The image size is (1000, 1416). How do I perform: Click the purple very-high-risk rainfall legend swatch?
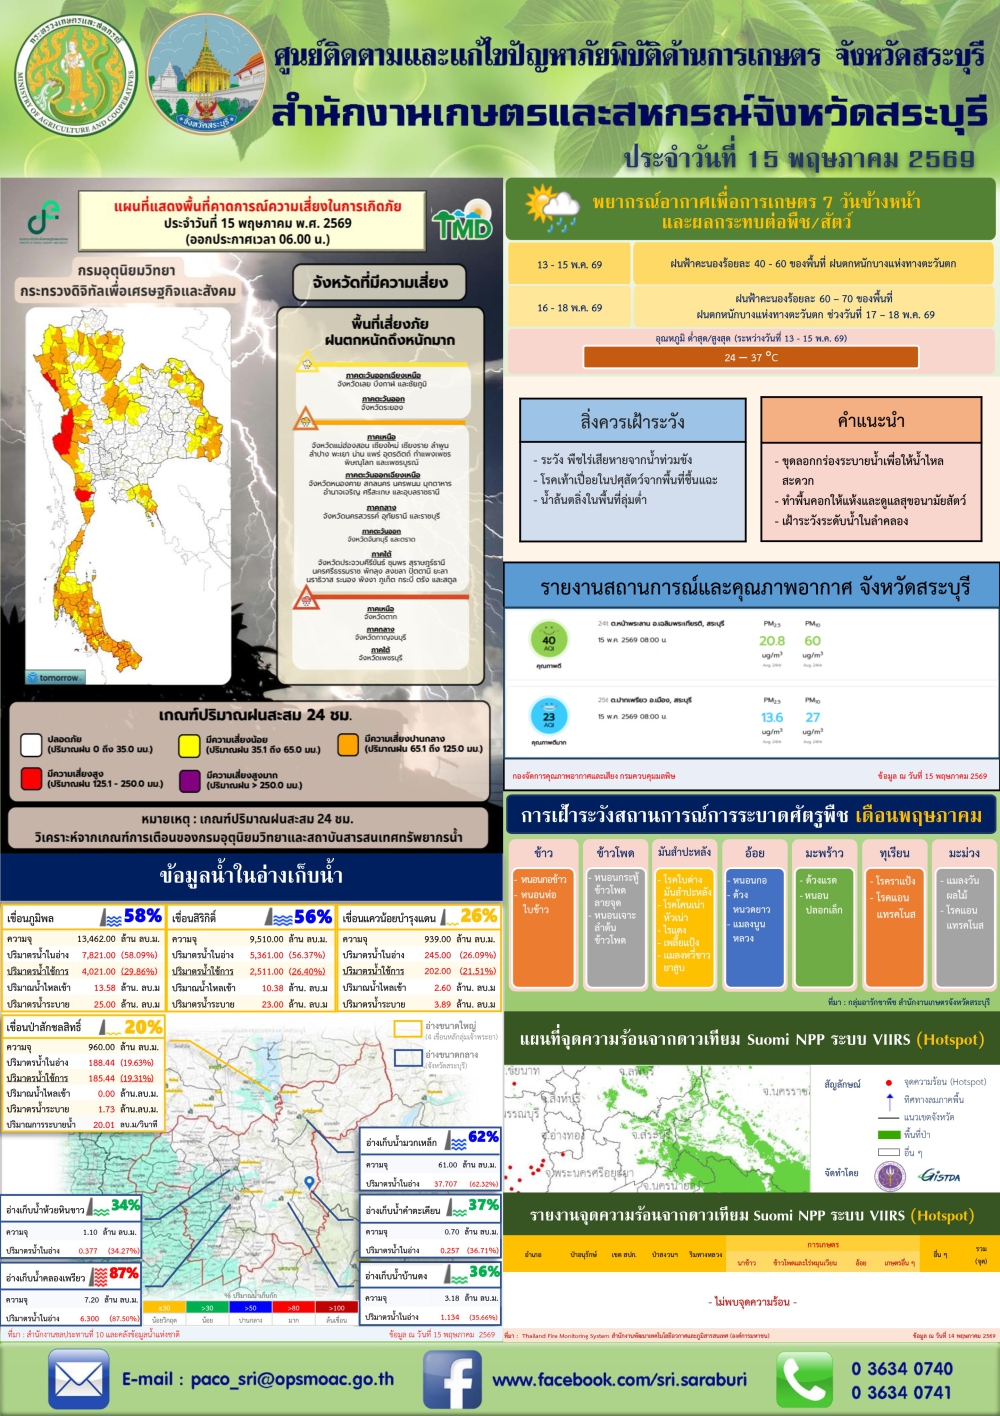[x=189, y=780]
